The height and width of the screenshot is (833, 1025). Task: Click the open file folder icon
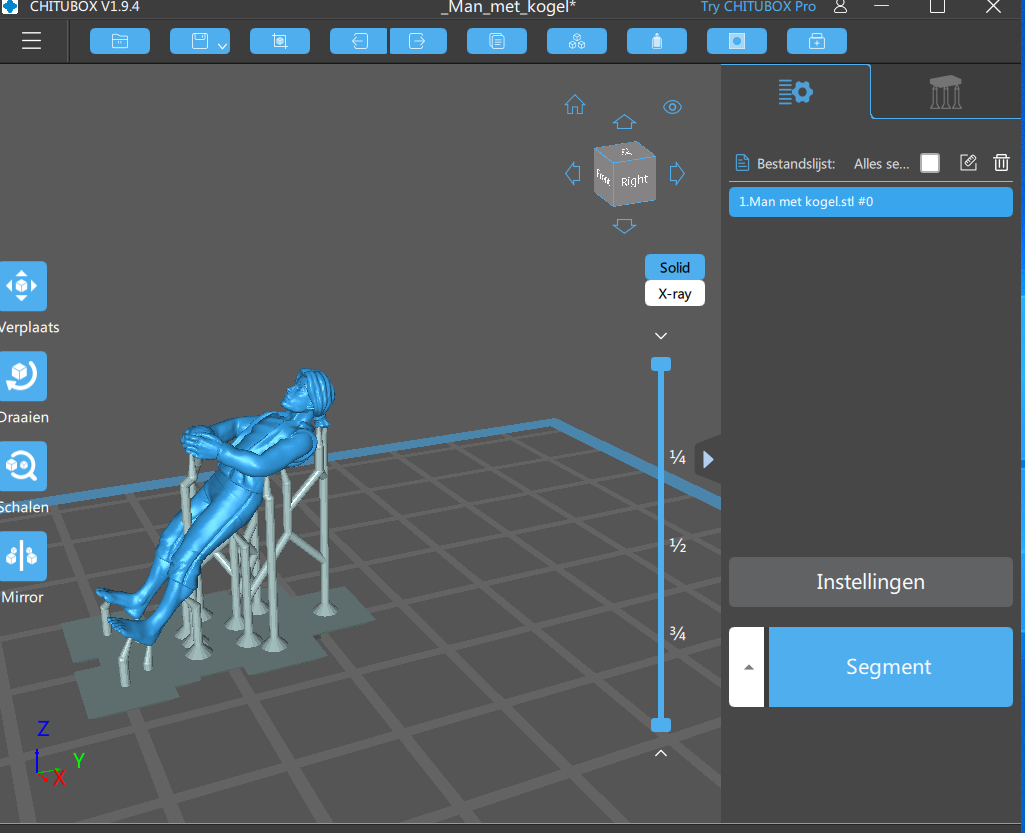pyautogui.click(x=120, y=41)
